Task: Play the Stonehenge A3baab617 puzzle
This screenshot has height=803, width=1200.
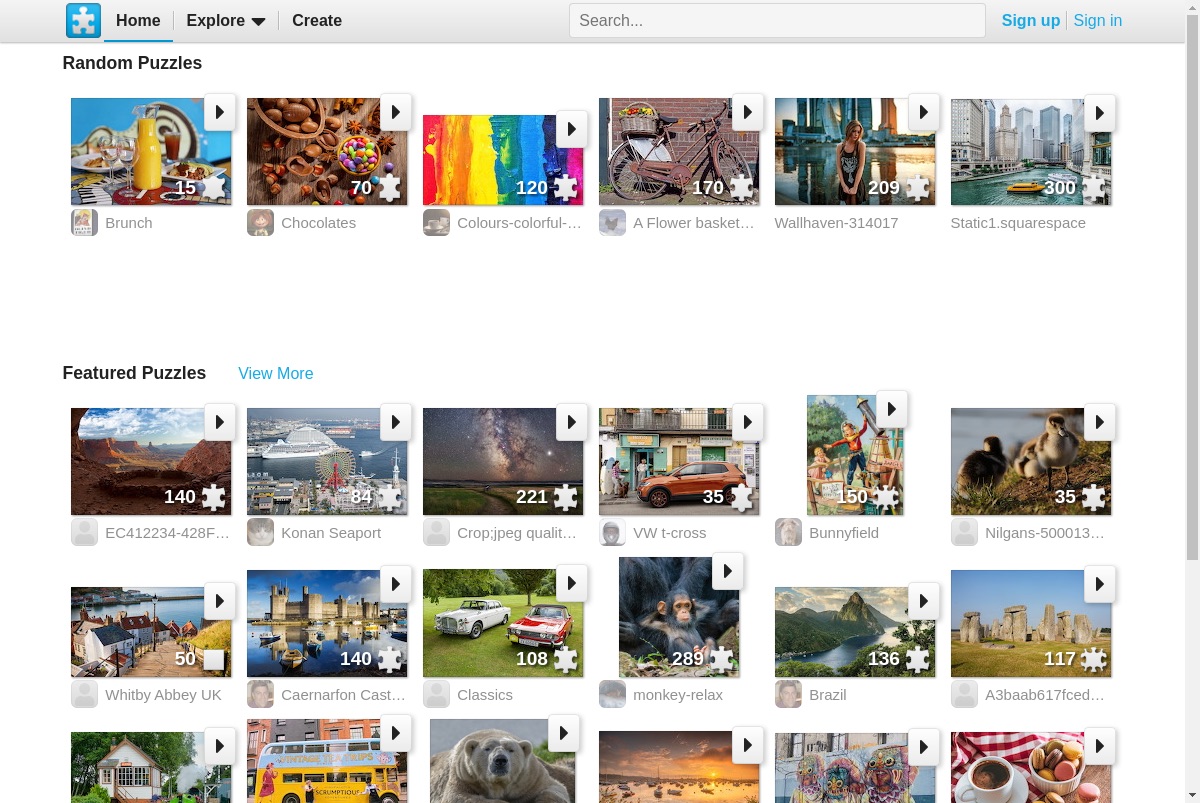Action: click(x=1100, y=584)
